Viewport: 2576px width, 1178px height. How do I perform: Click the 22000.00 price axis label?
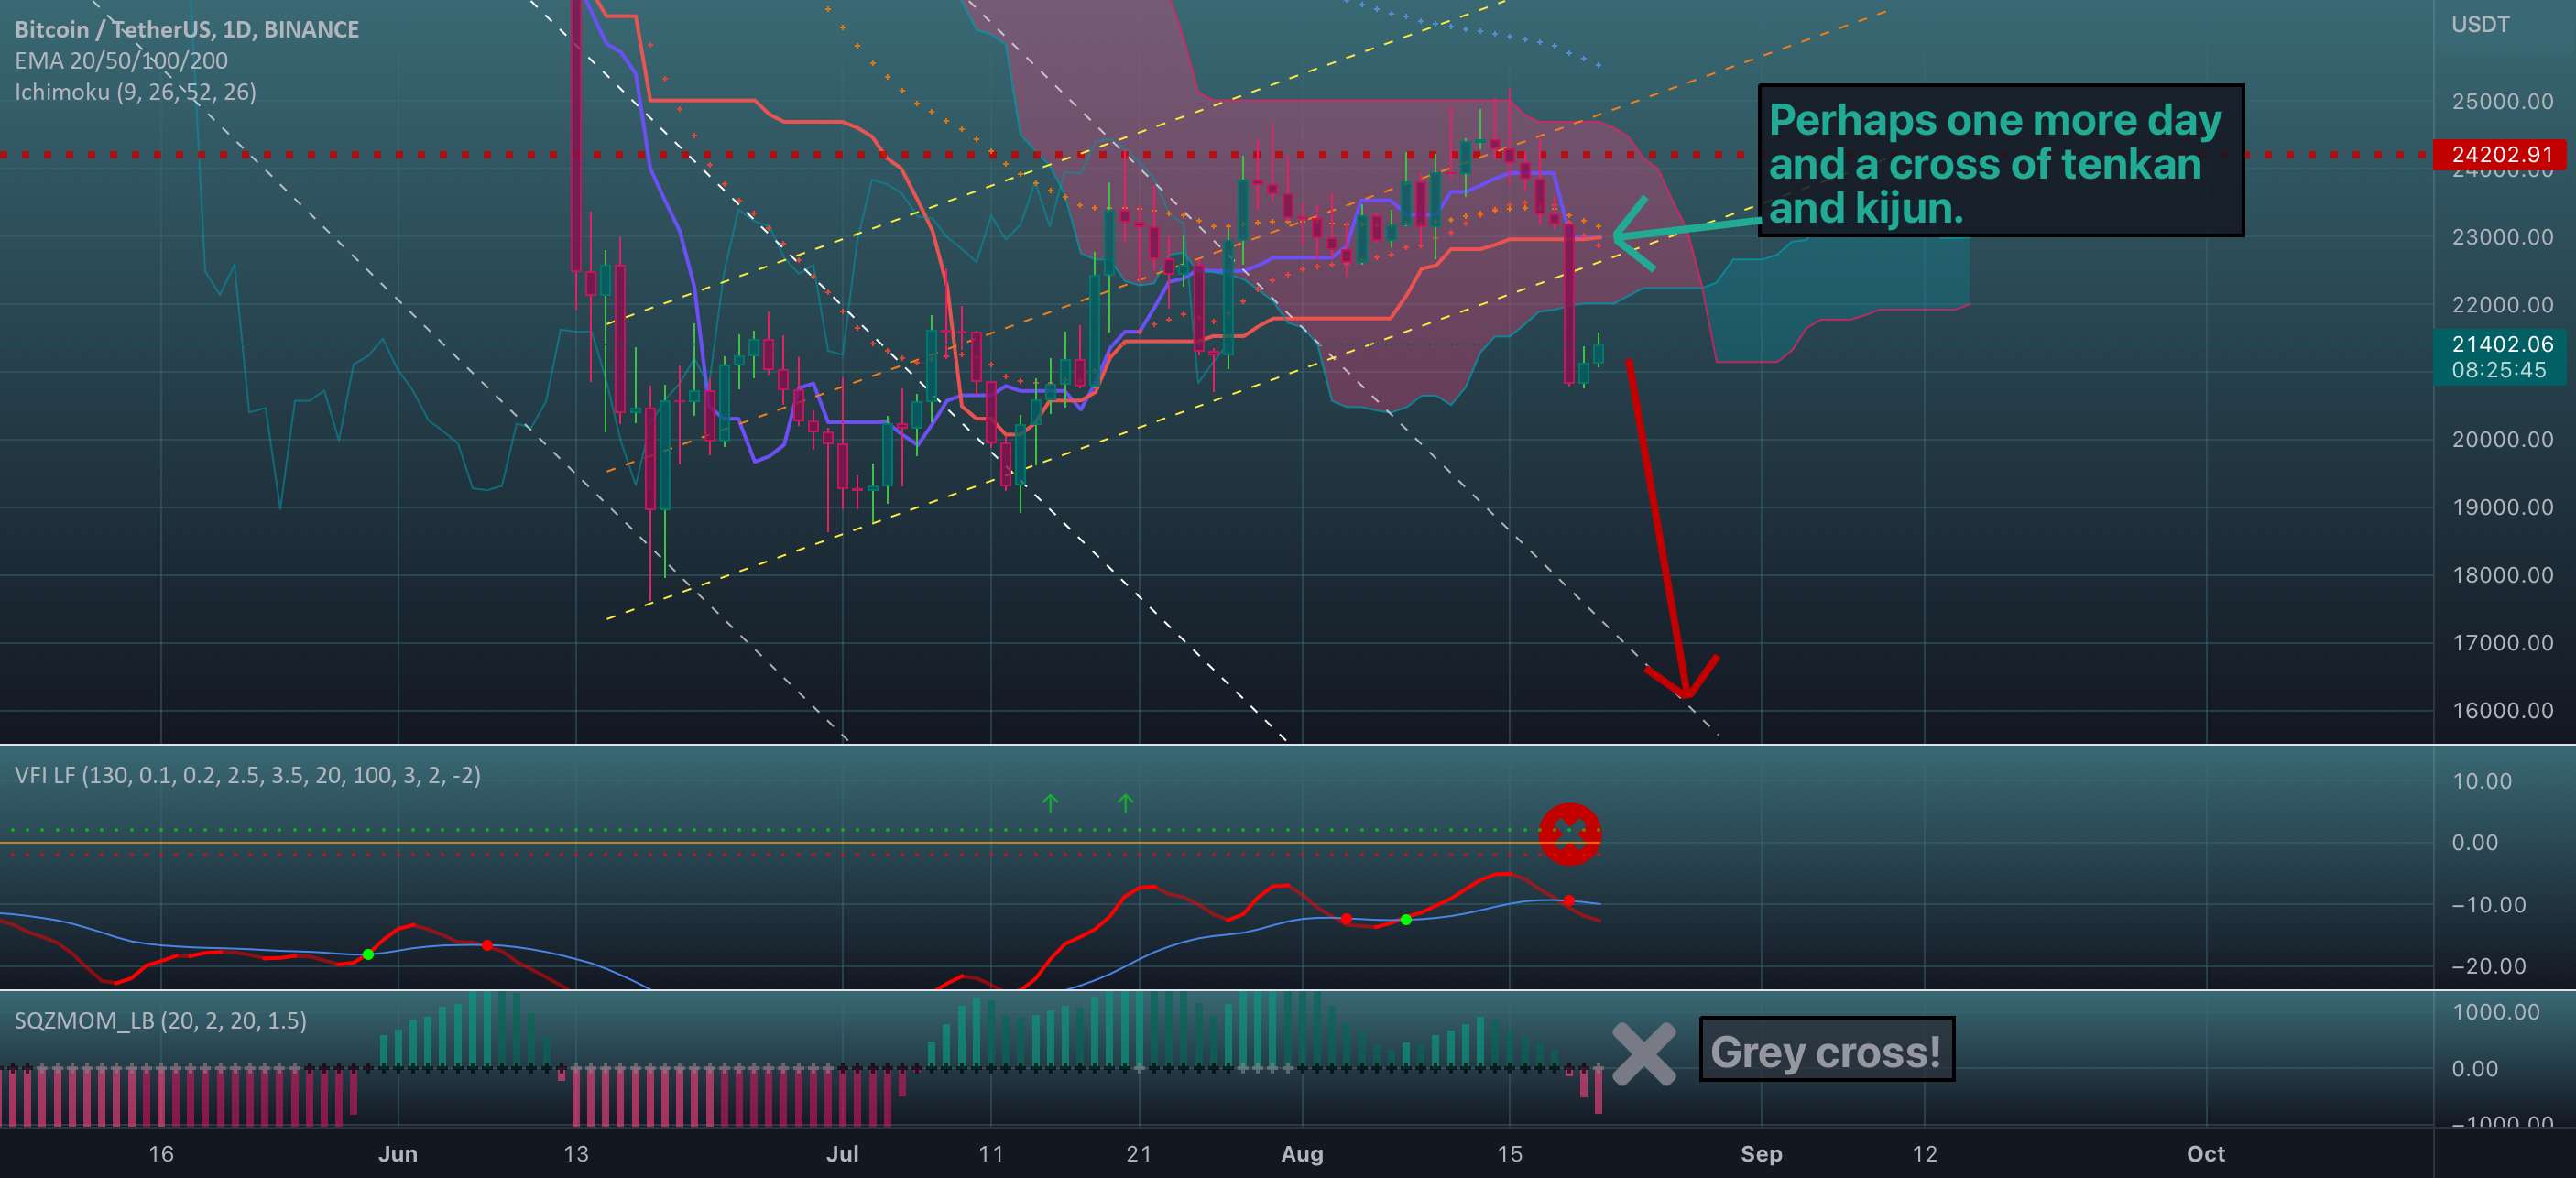2502,304
